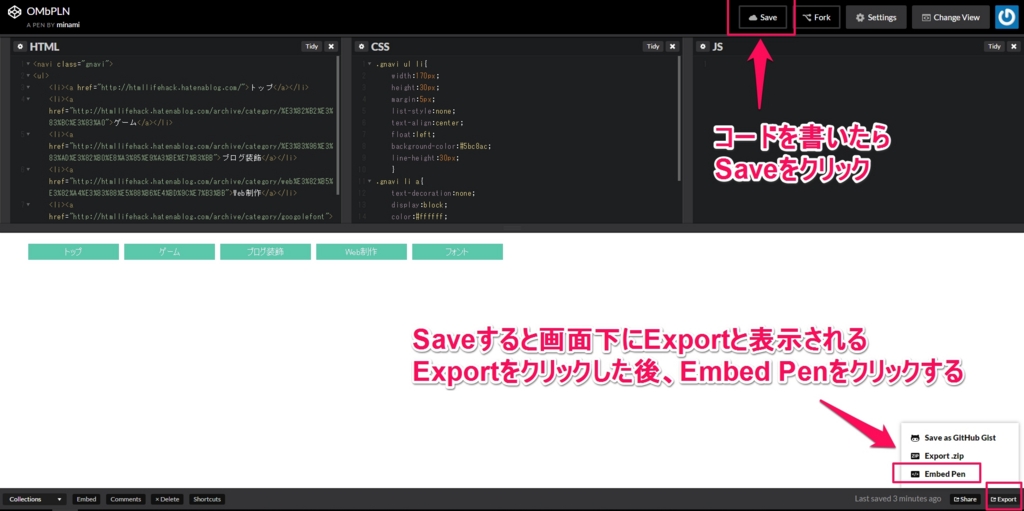Tidy the JS code
This screenshot has height=511, width=1024.
pos(994,46)
